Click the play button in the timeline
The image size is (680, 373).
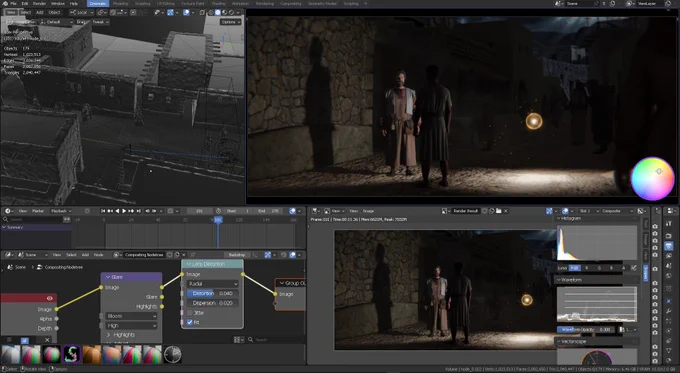pyautogui.click(x=124, y=211)
